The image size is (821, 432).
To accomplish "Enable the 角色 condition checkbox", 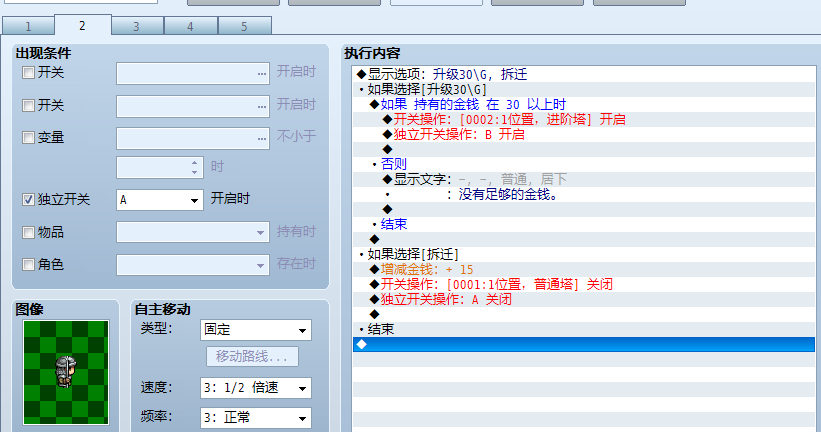I will click(28, 265).
